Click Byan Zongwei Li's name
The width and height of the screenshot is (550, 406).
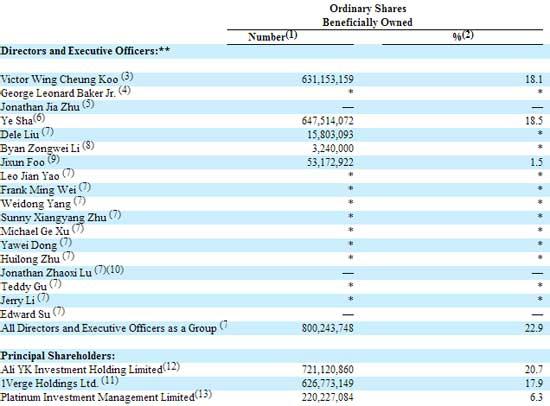coord(40,148)
